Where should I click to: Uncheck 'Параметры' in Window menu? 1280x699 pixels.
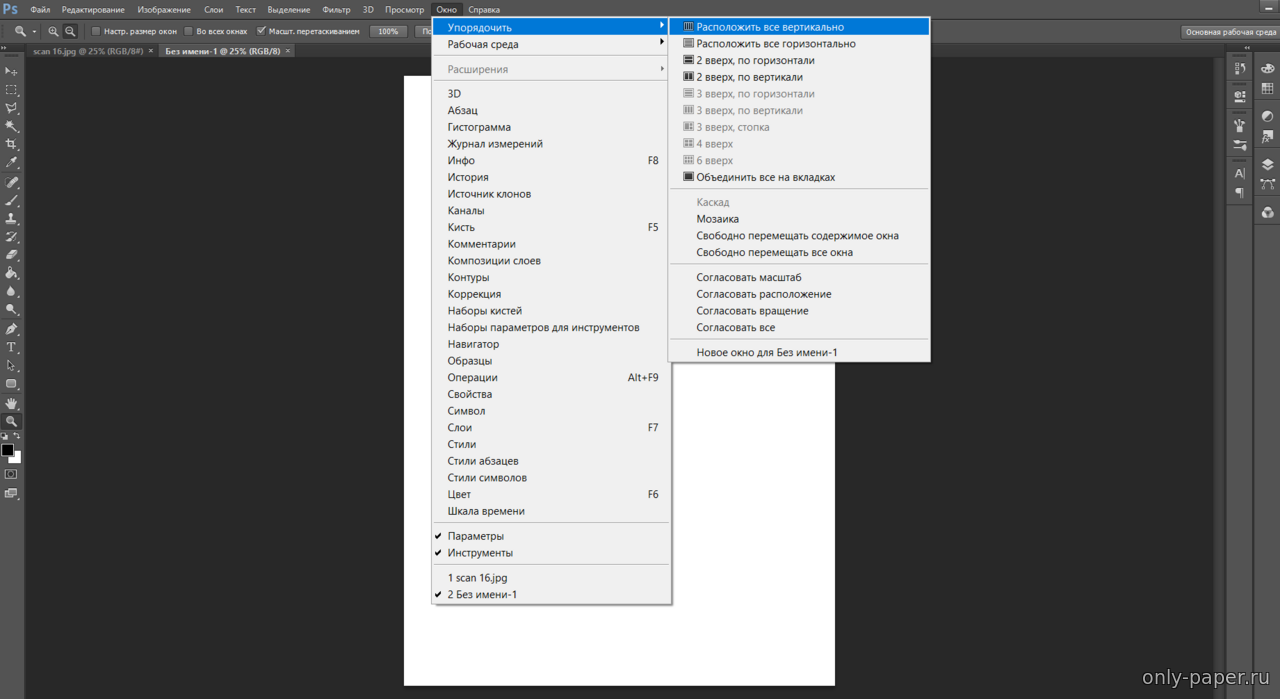(552, 536)
